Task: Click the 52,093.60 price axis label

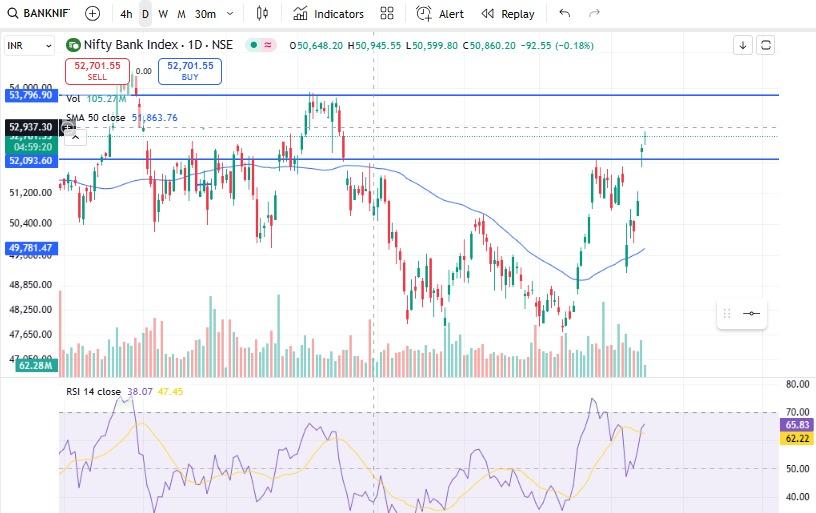Action: click(31, 161)
